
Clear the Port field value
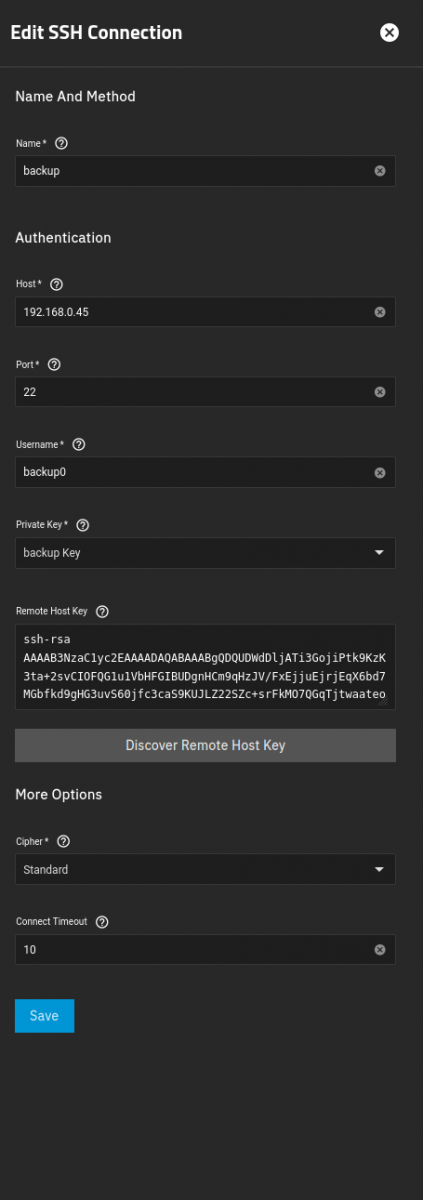point(380,392)
